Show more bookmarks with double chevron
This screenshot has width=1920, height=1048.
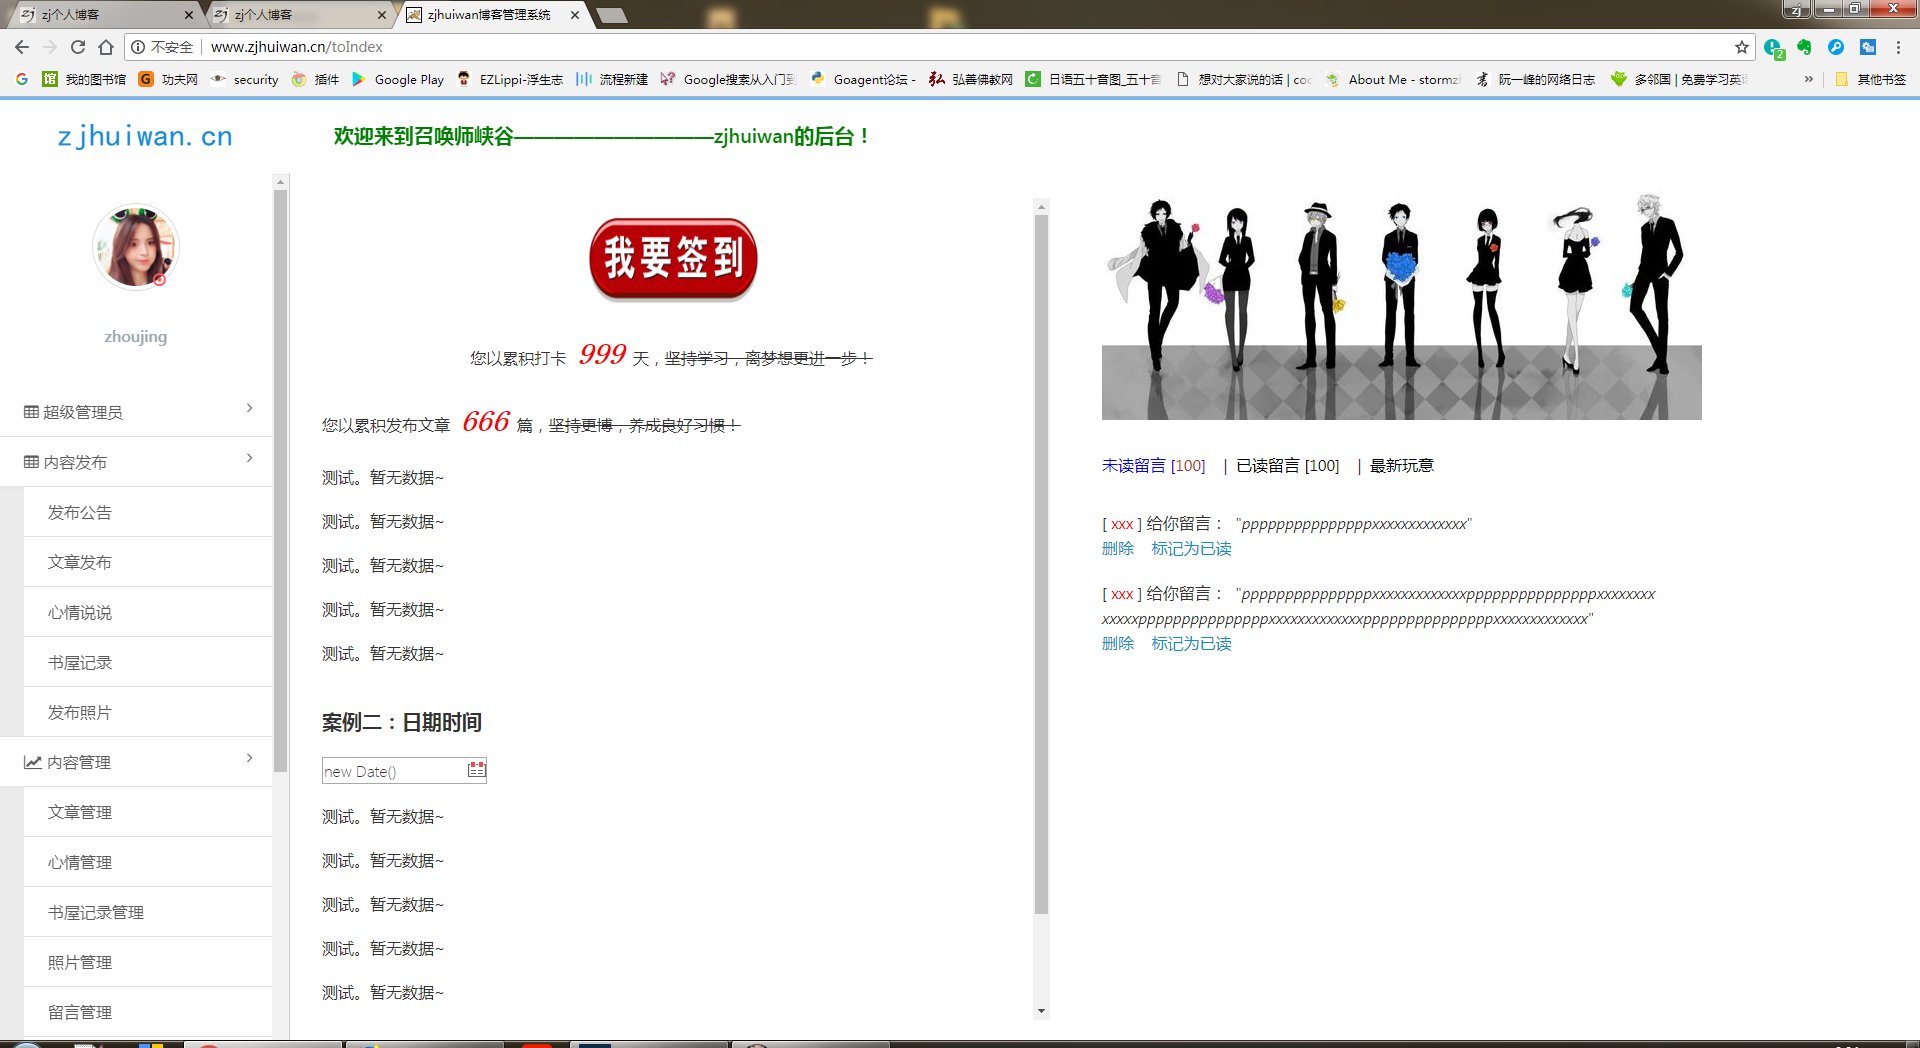(1808, 79)
